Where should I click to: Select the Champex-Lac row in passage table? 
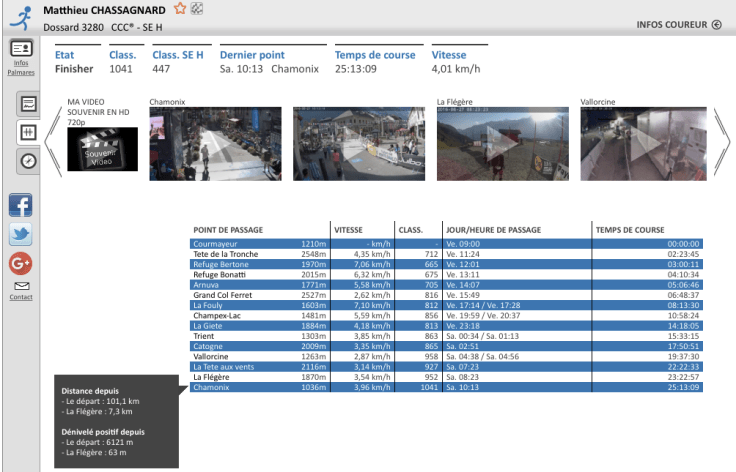pos(446,316)
